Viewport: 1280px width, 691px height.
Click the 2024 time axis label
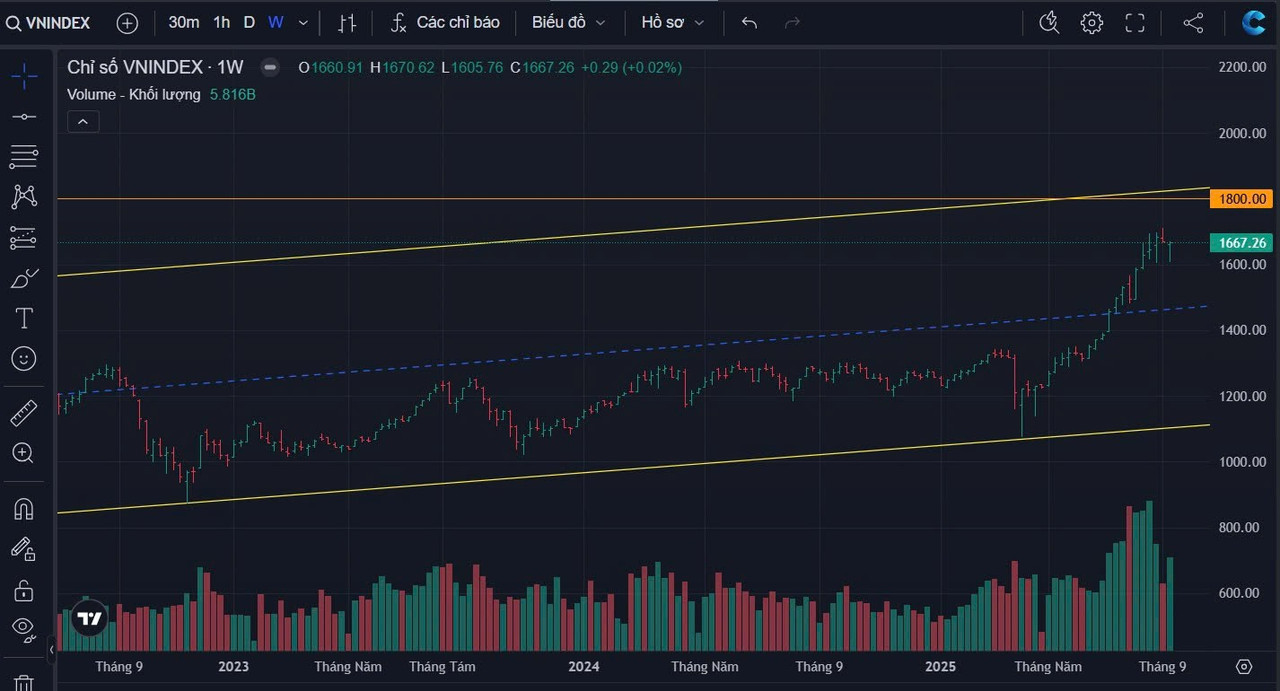[584, 666]
